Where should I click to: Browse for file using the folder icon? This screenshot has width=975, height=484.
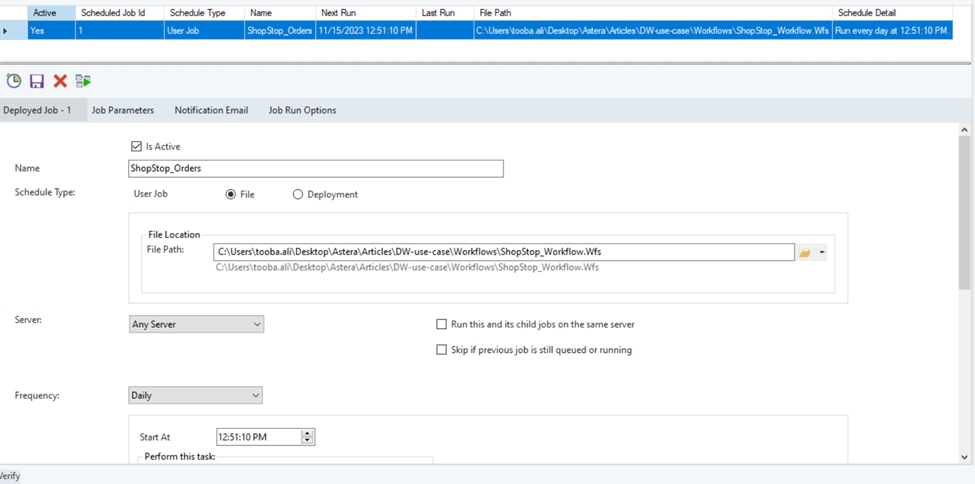coord(805,253)
